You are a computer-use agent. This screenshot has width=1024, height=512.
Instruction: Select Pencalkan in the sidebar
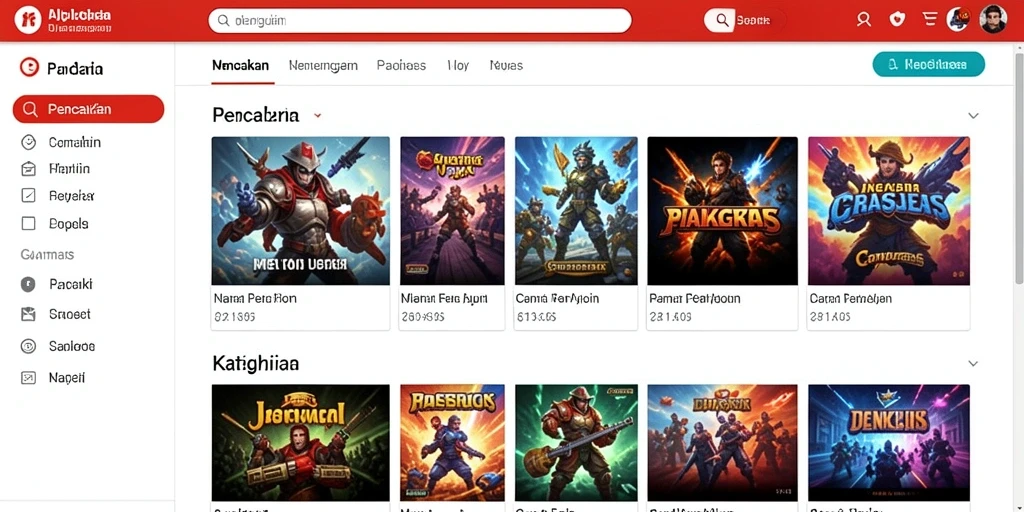(88, 109)
